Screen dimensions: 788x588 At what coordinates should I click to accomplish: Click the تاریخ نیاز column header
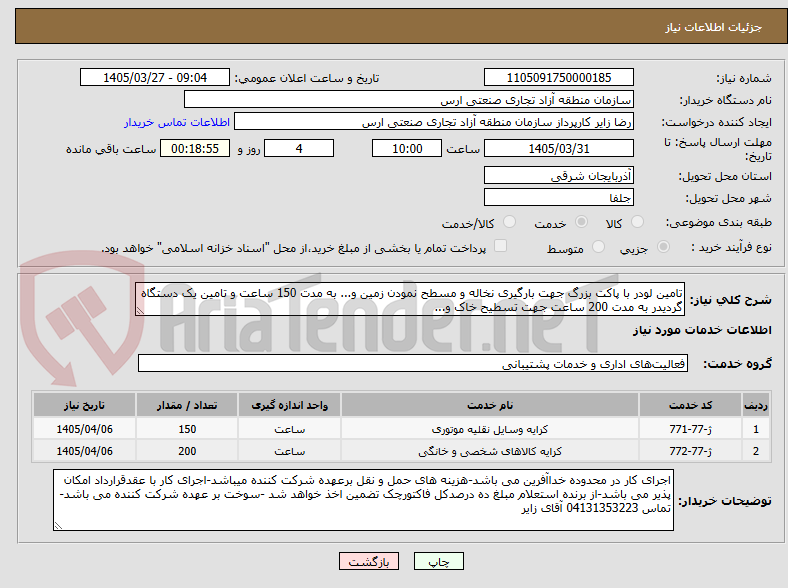84,405
